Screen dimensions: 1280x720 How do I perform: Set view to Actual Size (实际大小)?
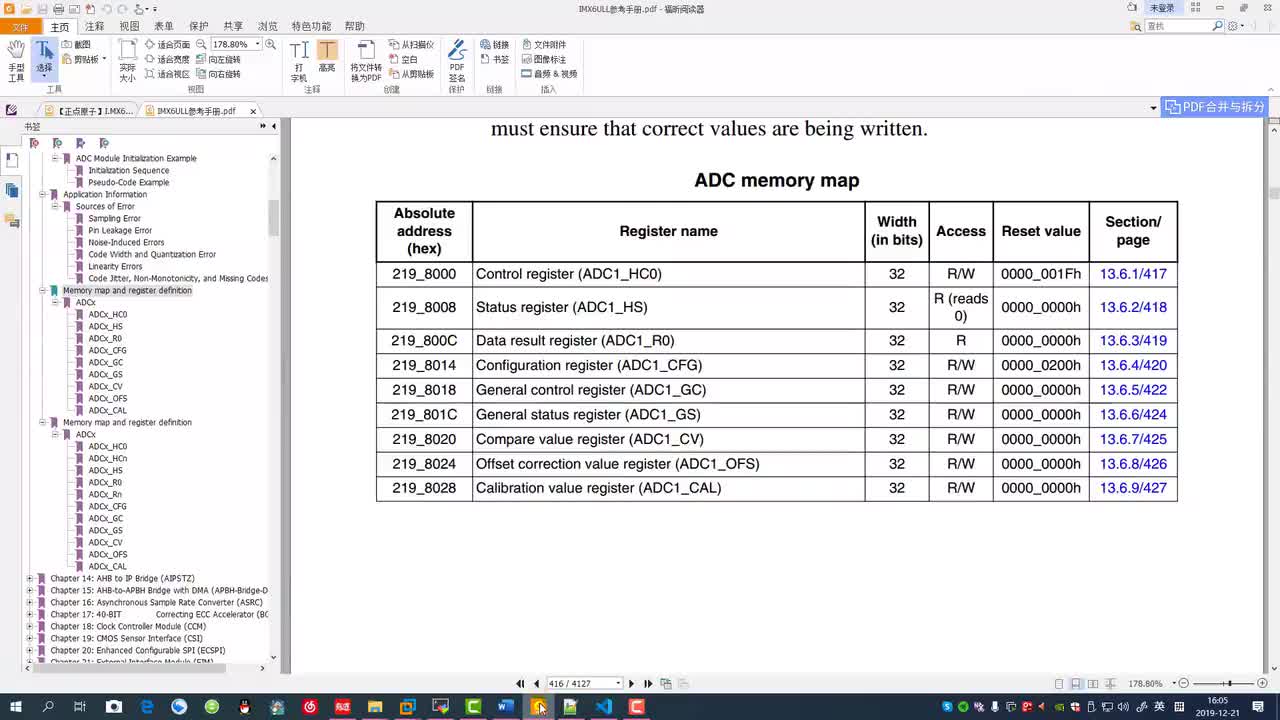coord(127,60)
